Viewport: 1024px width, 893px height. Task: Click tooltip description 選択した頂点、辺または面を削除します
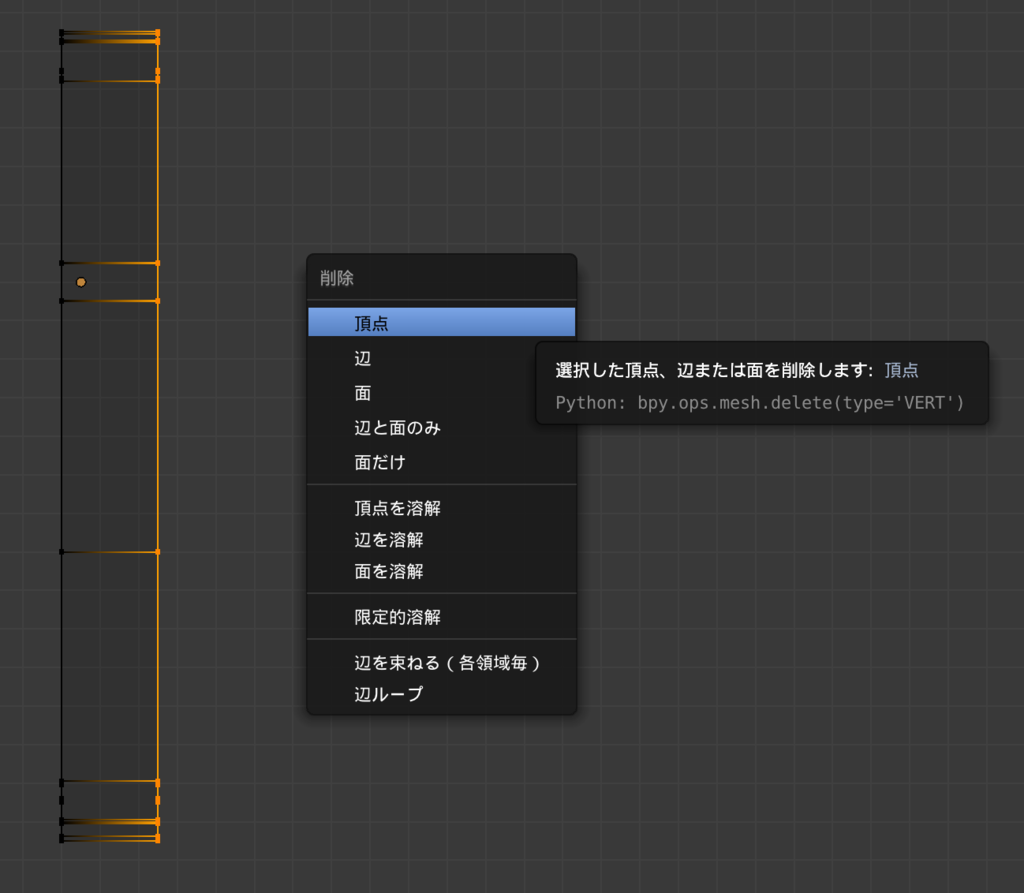point(714,370)
